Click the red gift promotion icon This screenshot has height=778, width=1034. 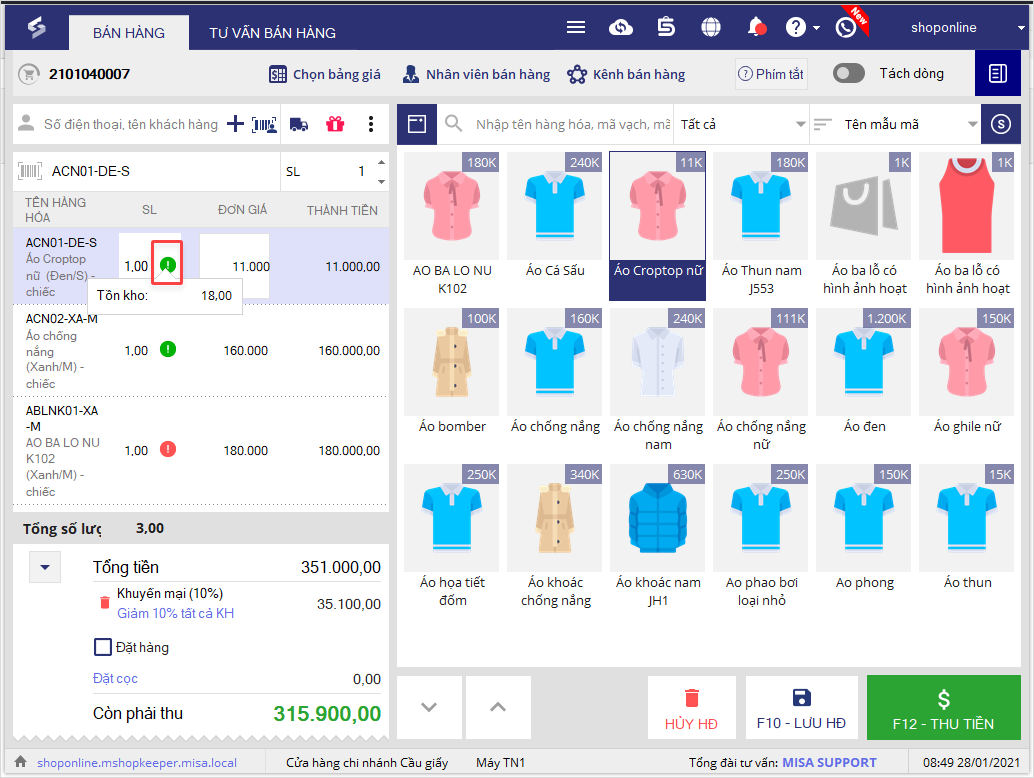coord(335,124)
